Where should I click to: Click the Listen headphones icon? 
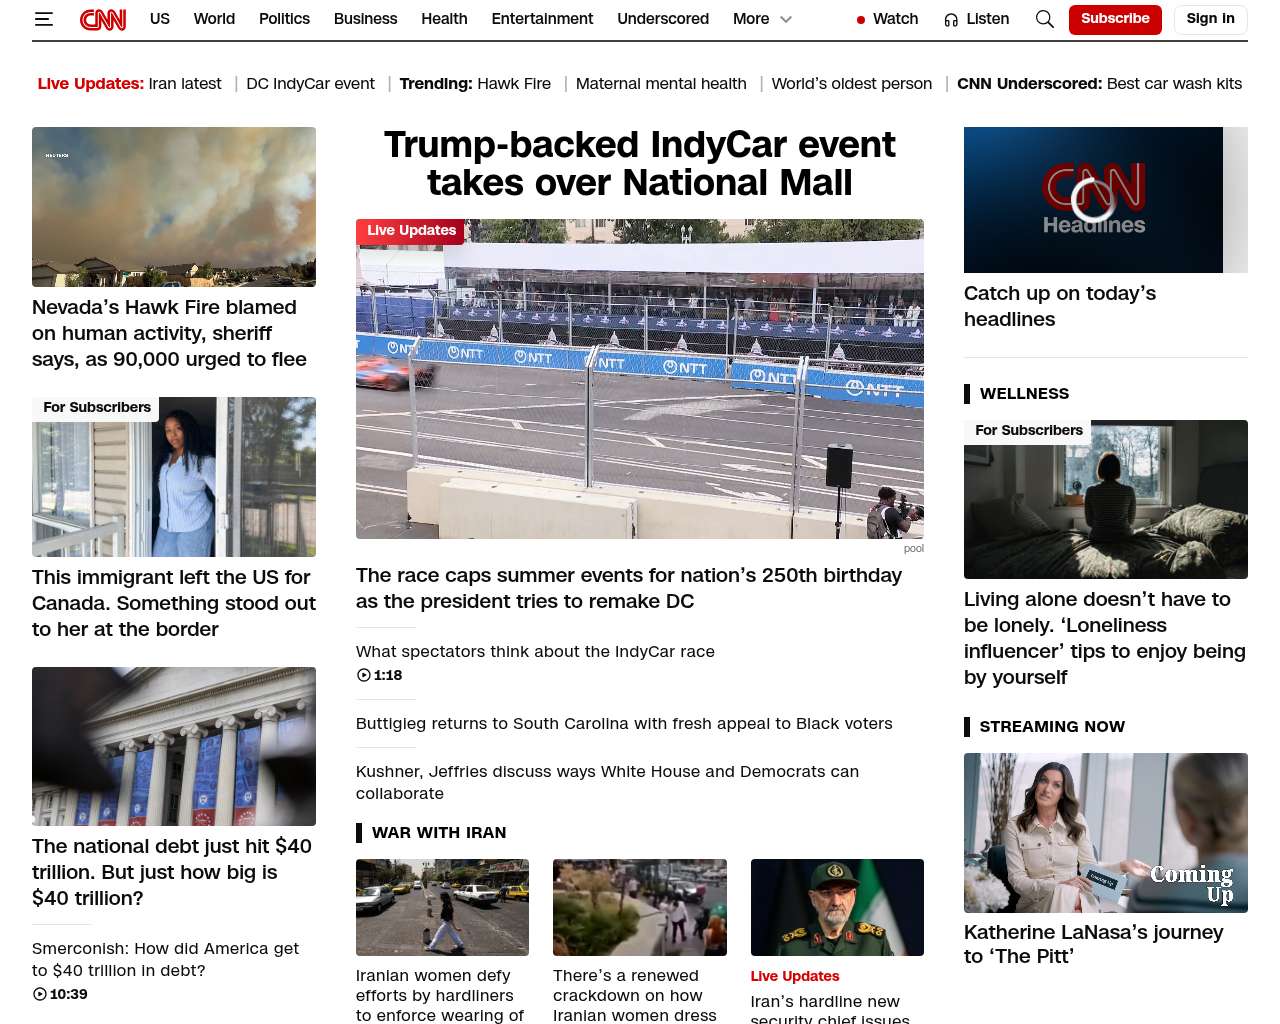pos(951,20)
